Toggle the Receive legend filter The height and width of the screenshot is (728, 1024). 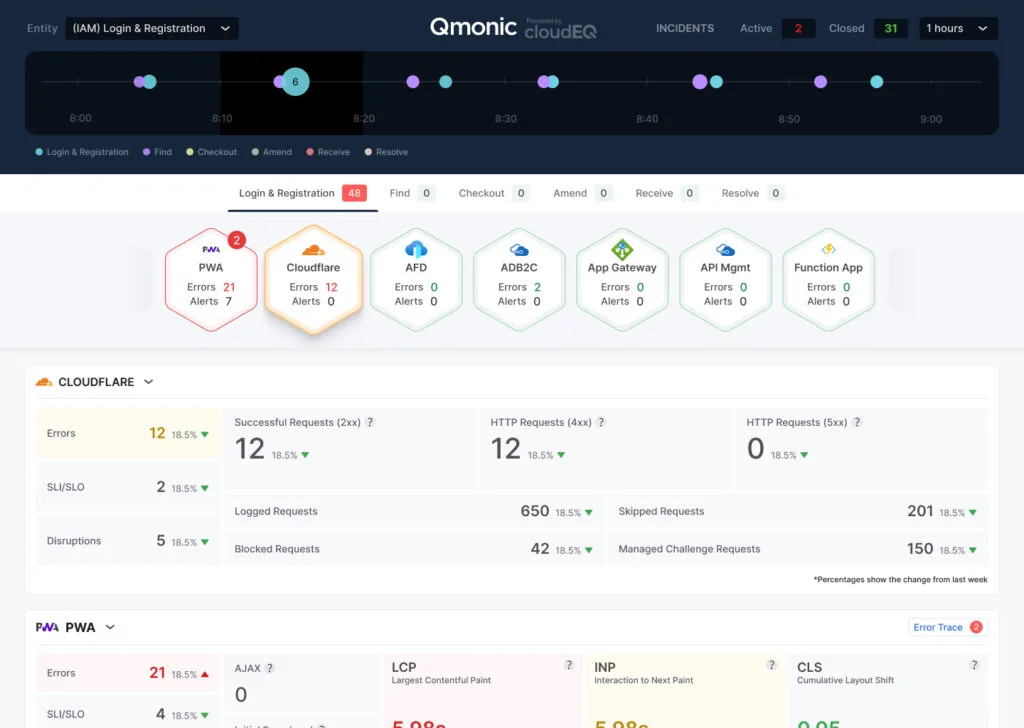pos(329,152)
